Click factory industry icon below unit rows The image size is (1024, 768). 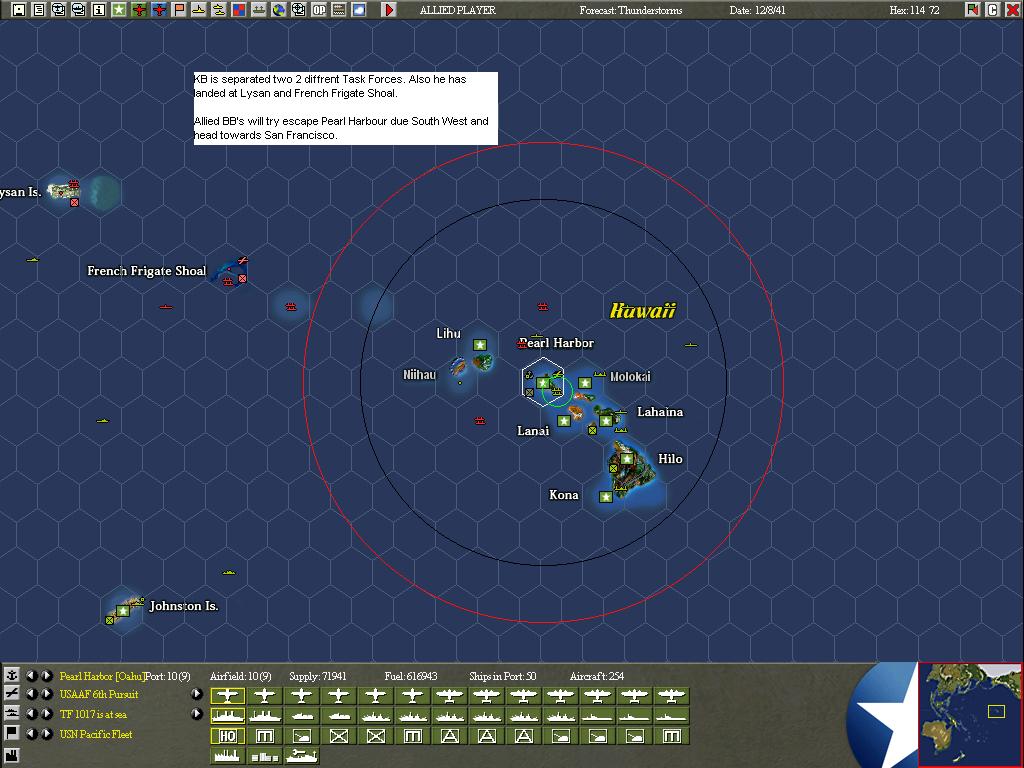click(x=227, y=756)
